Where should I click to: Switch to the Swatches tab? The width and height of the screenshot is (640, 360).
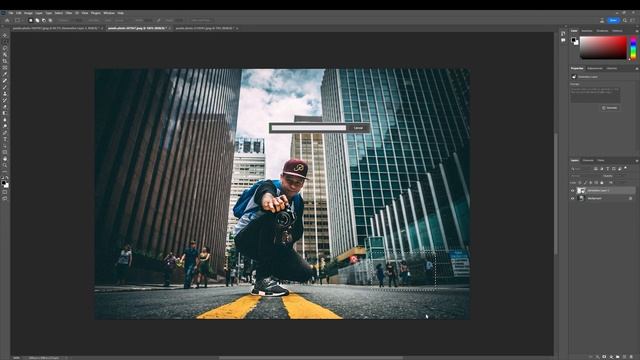tap(587, 31)
